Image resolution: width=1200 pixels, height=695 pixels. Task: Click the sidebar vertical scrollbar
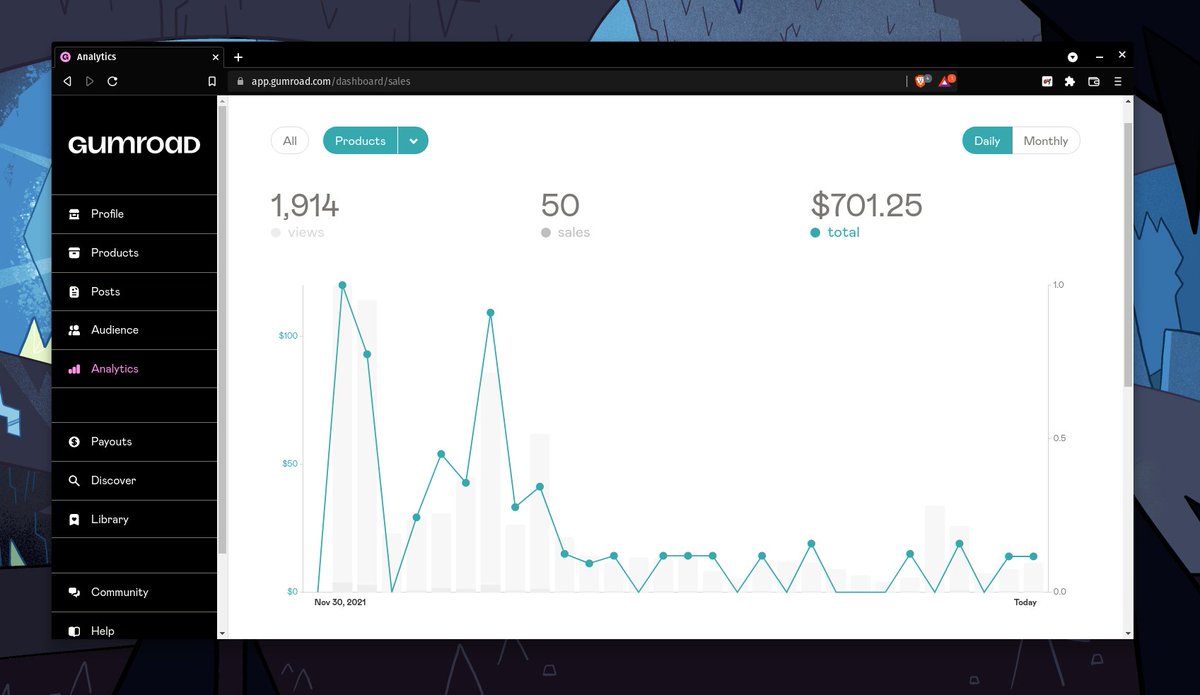point(223,330)
